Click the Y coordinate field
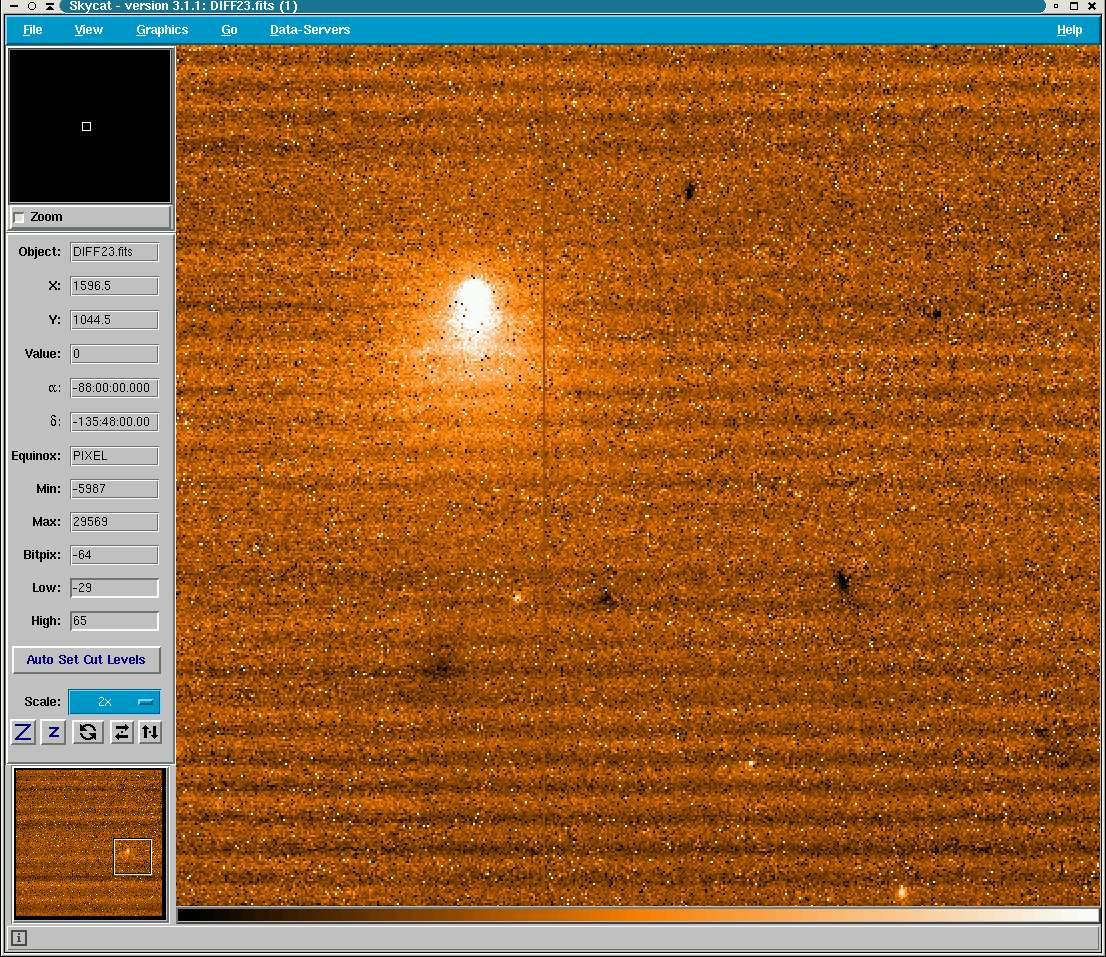1106x957 pixels. pos(114,319)
